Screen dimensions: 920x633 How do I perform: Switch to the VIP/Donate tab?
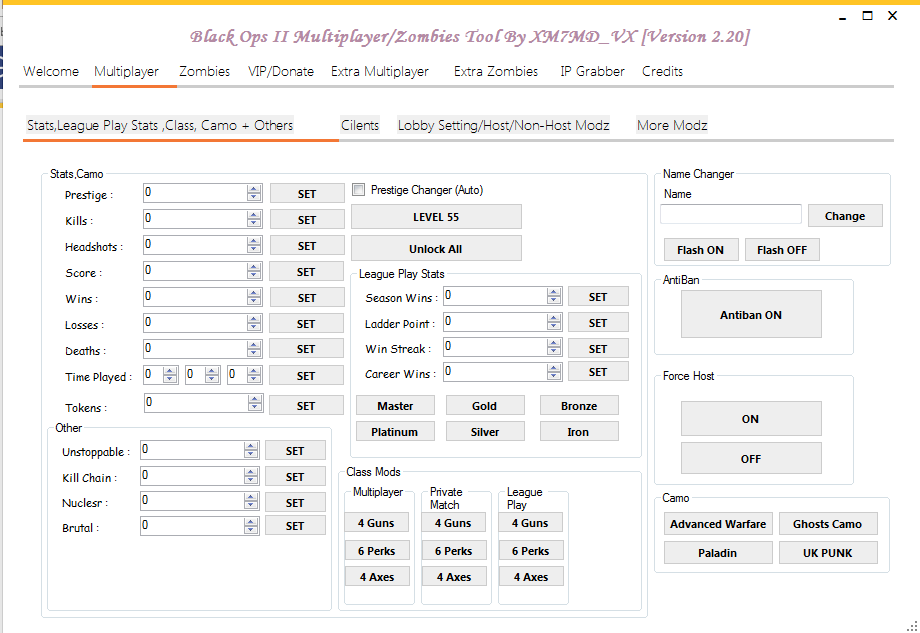click(x=280, y=72)
